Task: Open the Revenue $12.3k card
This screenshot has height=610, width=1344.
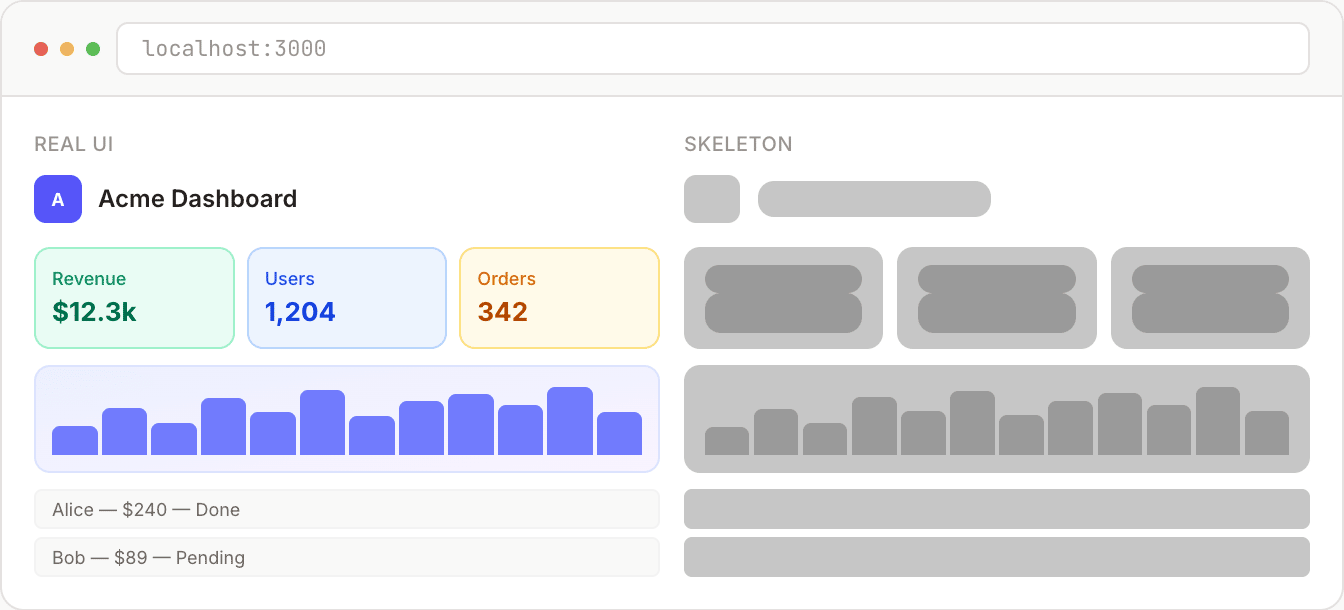Action: (x=134, y=298)
